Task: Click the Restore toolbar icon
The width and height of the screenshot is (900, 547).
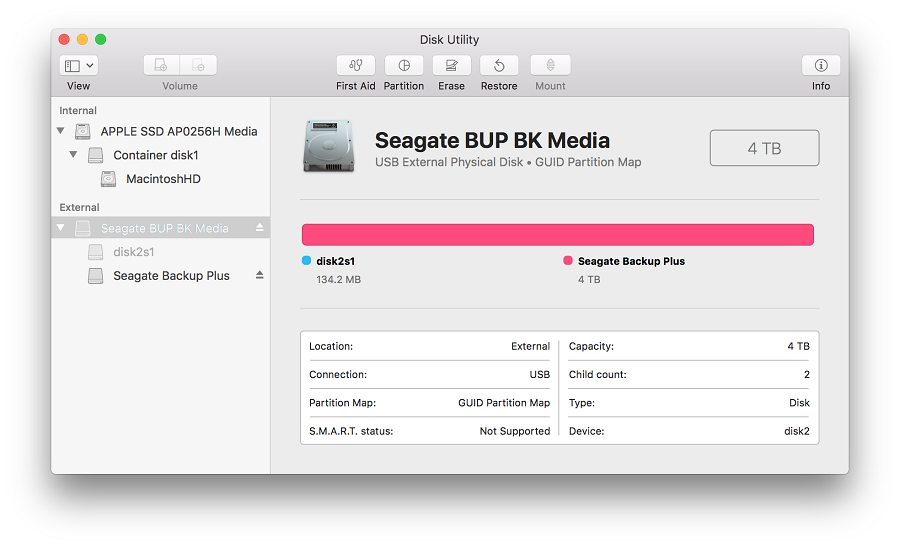Action: 499,65
